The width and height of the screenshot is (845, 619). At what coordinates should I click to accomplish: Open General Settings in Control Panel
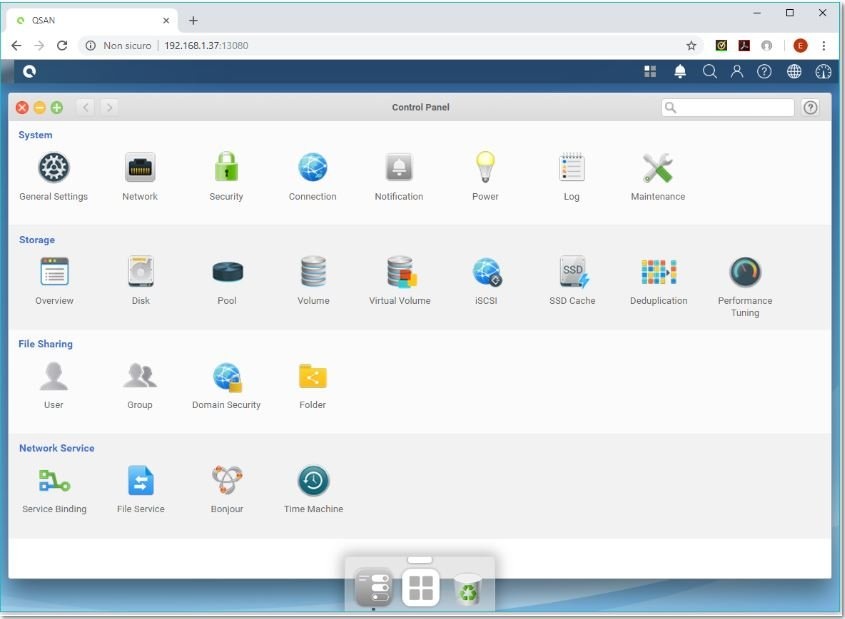coord(54,168)
